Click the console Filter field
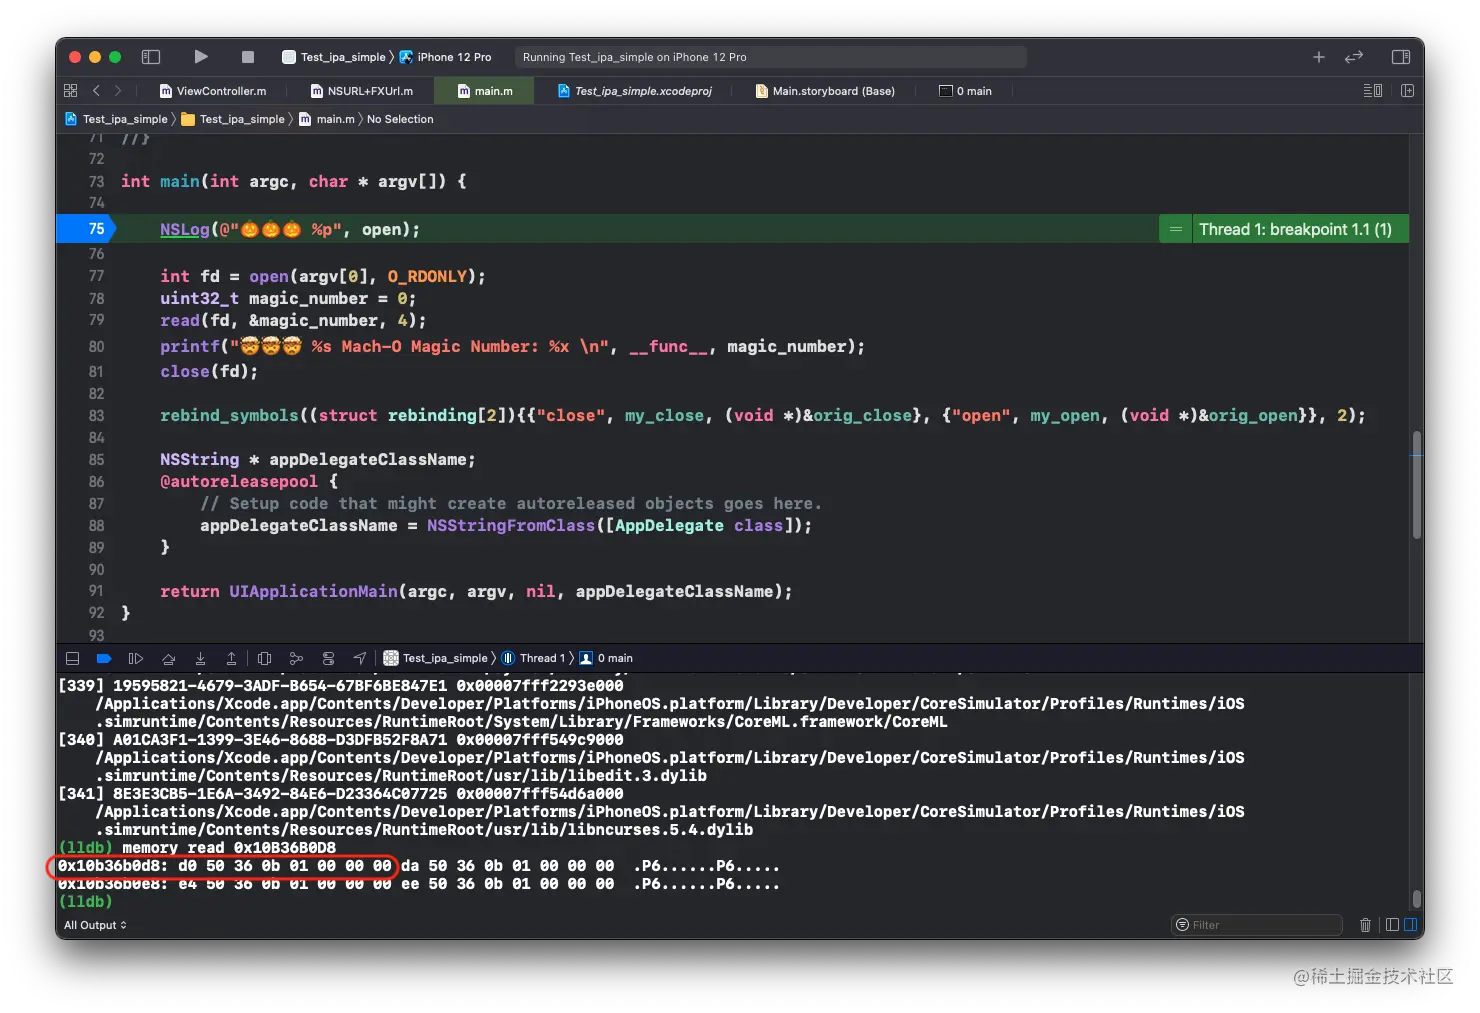 1256,925
